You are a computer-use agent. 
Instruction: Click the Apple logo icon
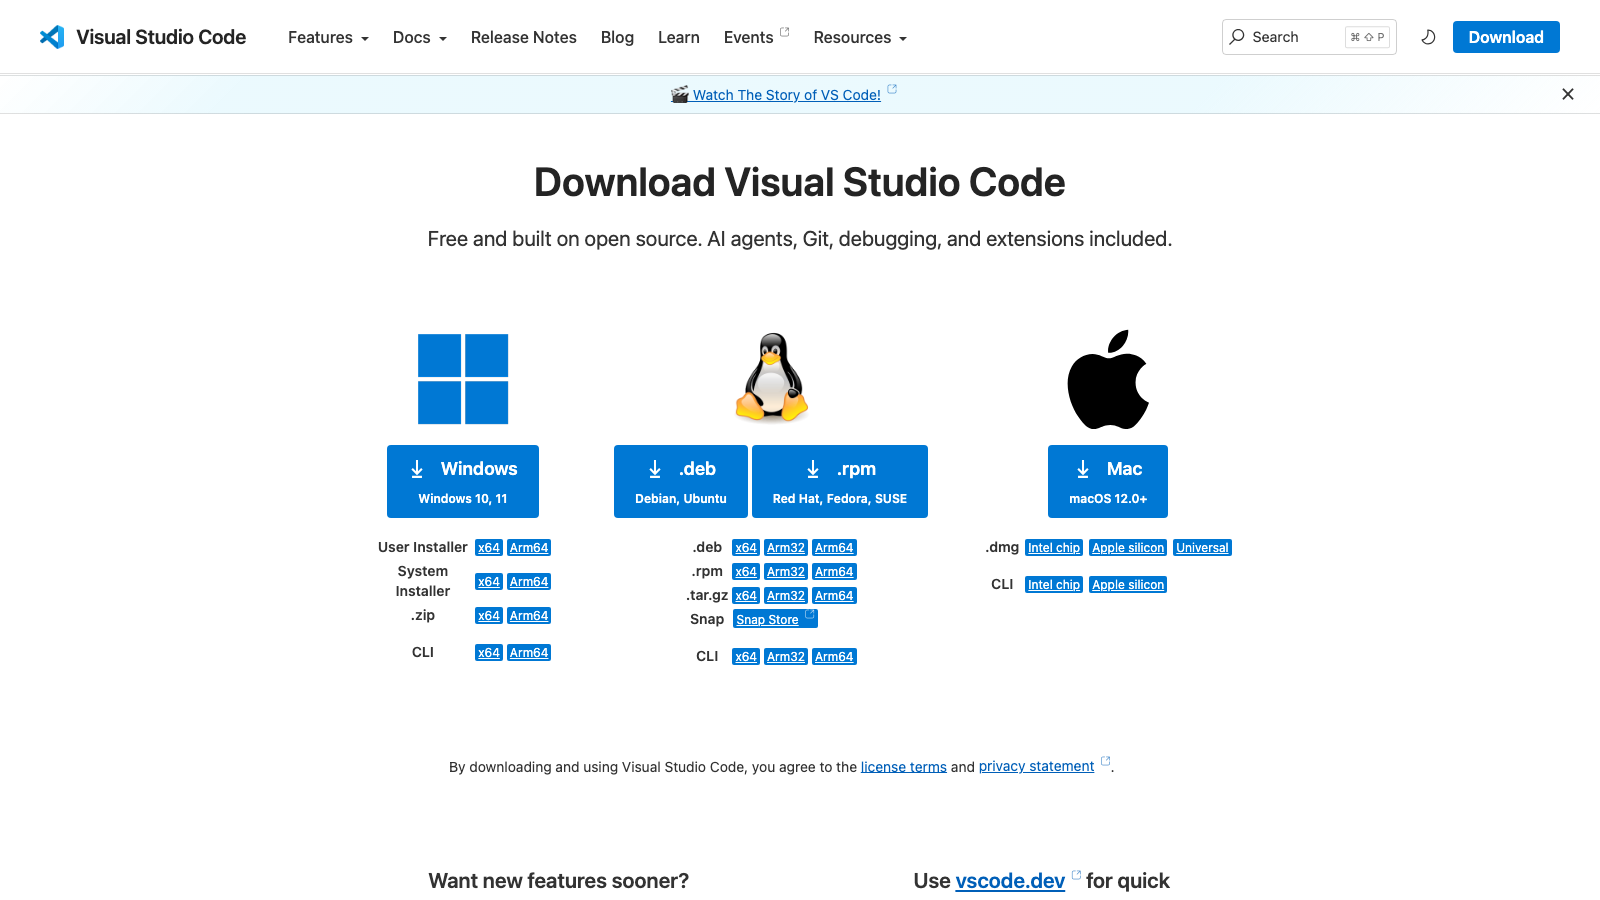(1108, 379)
